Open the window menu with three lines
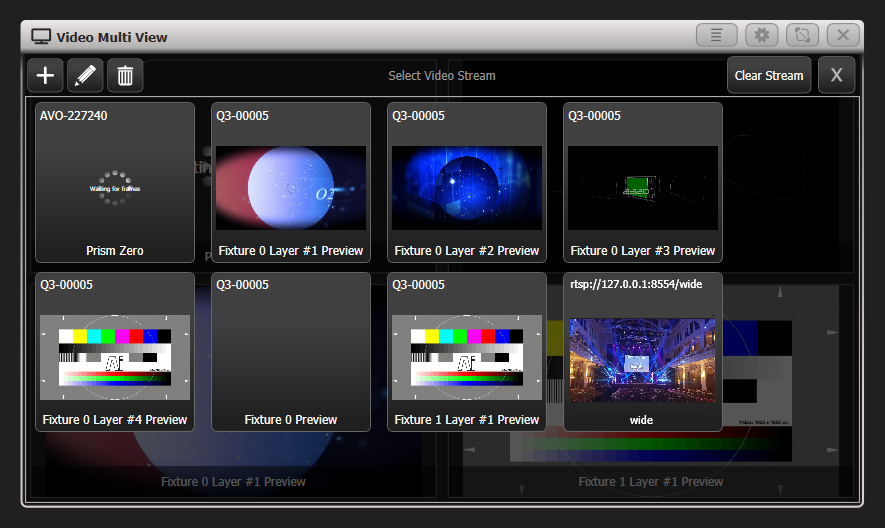This screenshot has width=885, height=528. [716, 36]
